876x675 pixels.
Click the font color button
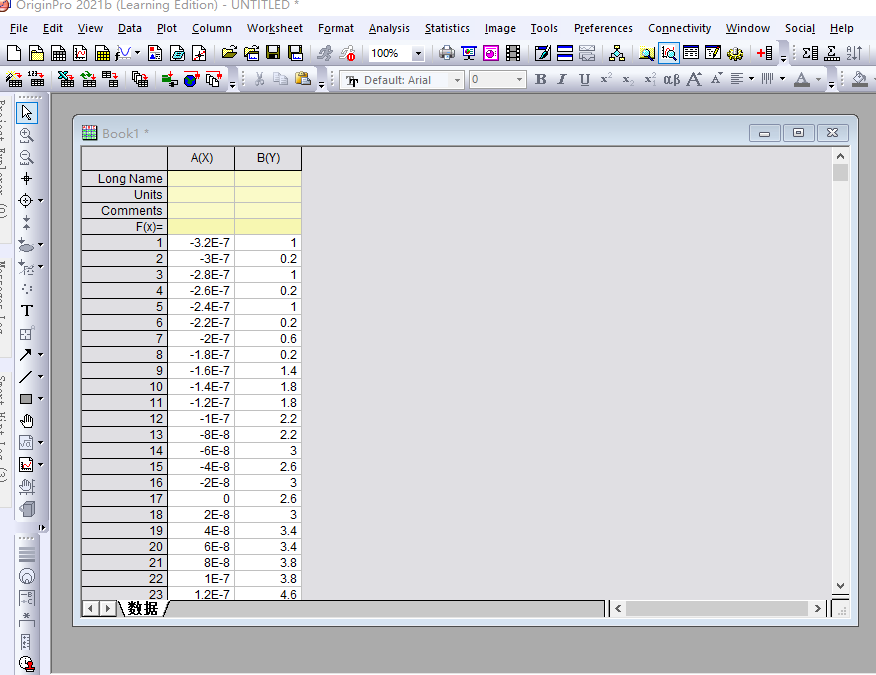click(801, 79)
